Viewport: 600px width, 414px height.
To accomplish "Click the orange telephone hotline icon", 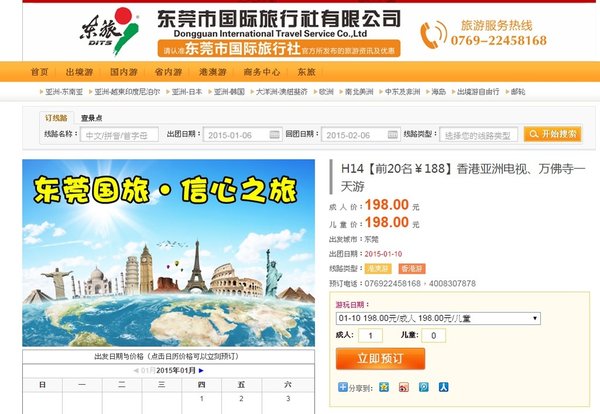I will coord(433,34).
